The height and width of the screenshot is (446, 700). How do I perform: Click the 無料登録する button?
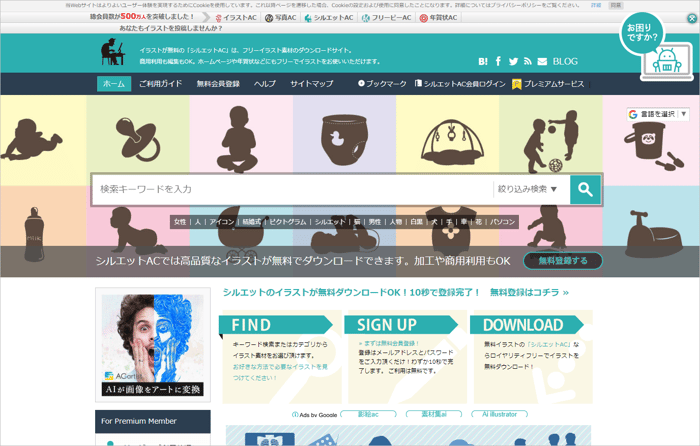(562, 261)
